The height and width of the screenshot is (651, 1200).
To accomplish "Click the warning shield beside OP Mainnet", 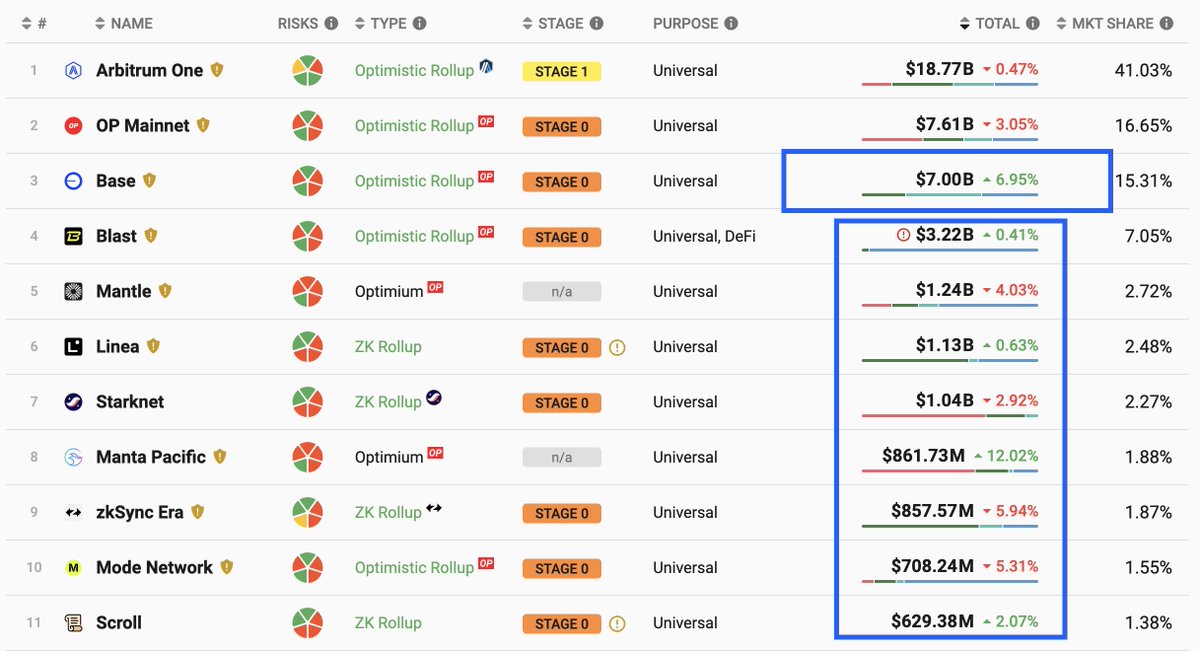I will tap(203, 126).
